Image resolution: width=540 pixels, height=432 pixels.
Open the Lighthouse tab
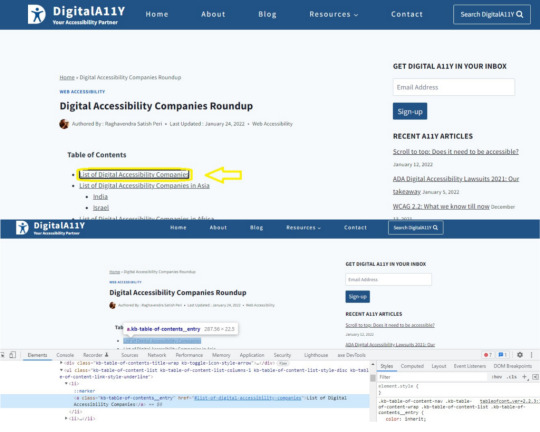tap(316, 355)
